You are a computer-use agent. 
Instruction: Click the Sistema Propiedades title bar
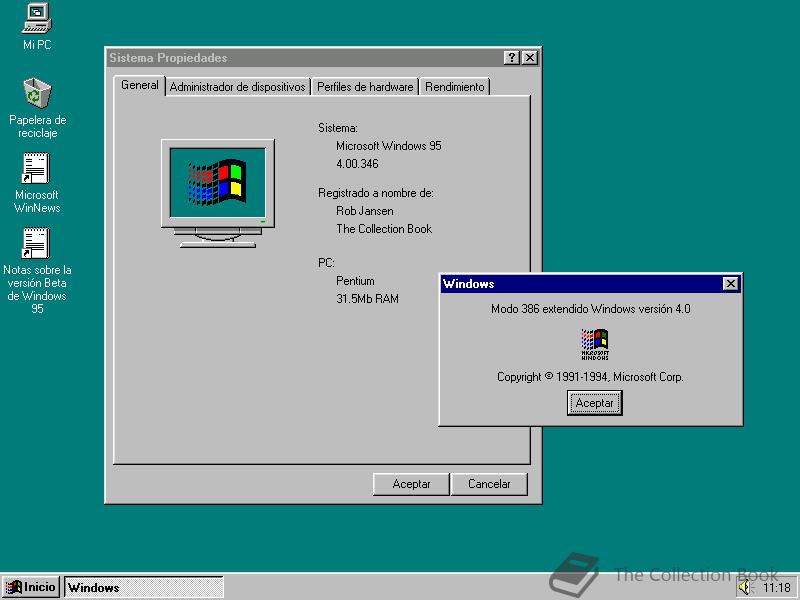(x=305, y=58)
